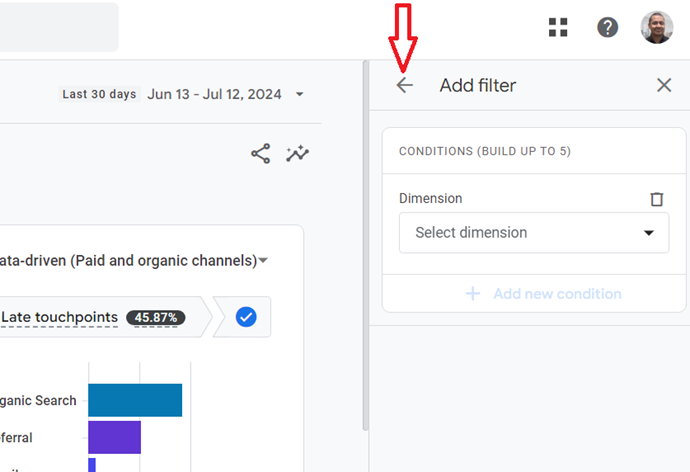Screen dimensions: 690x472
Task: Expand the Data-driven attribution model dropdown
Action: [263, 261]
